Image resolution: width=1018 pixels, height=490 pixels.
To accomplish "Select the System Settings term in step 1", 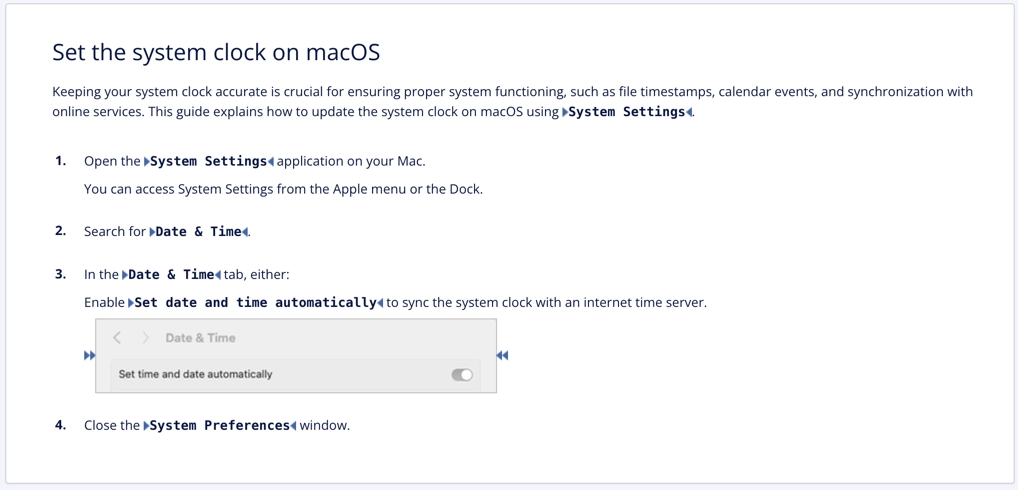I will coord(208,161).
